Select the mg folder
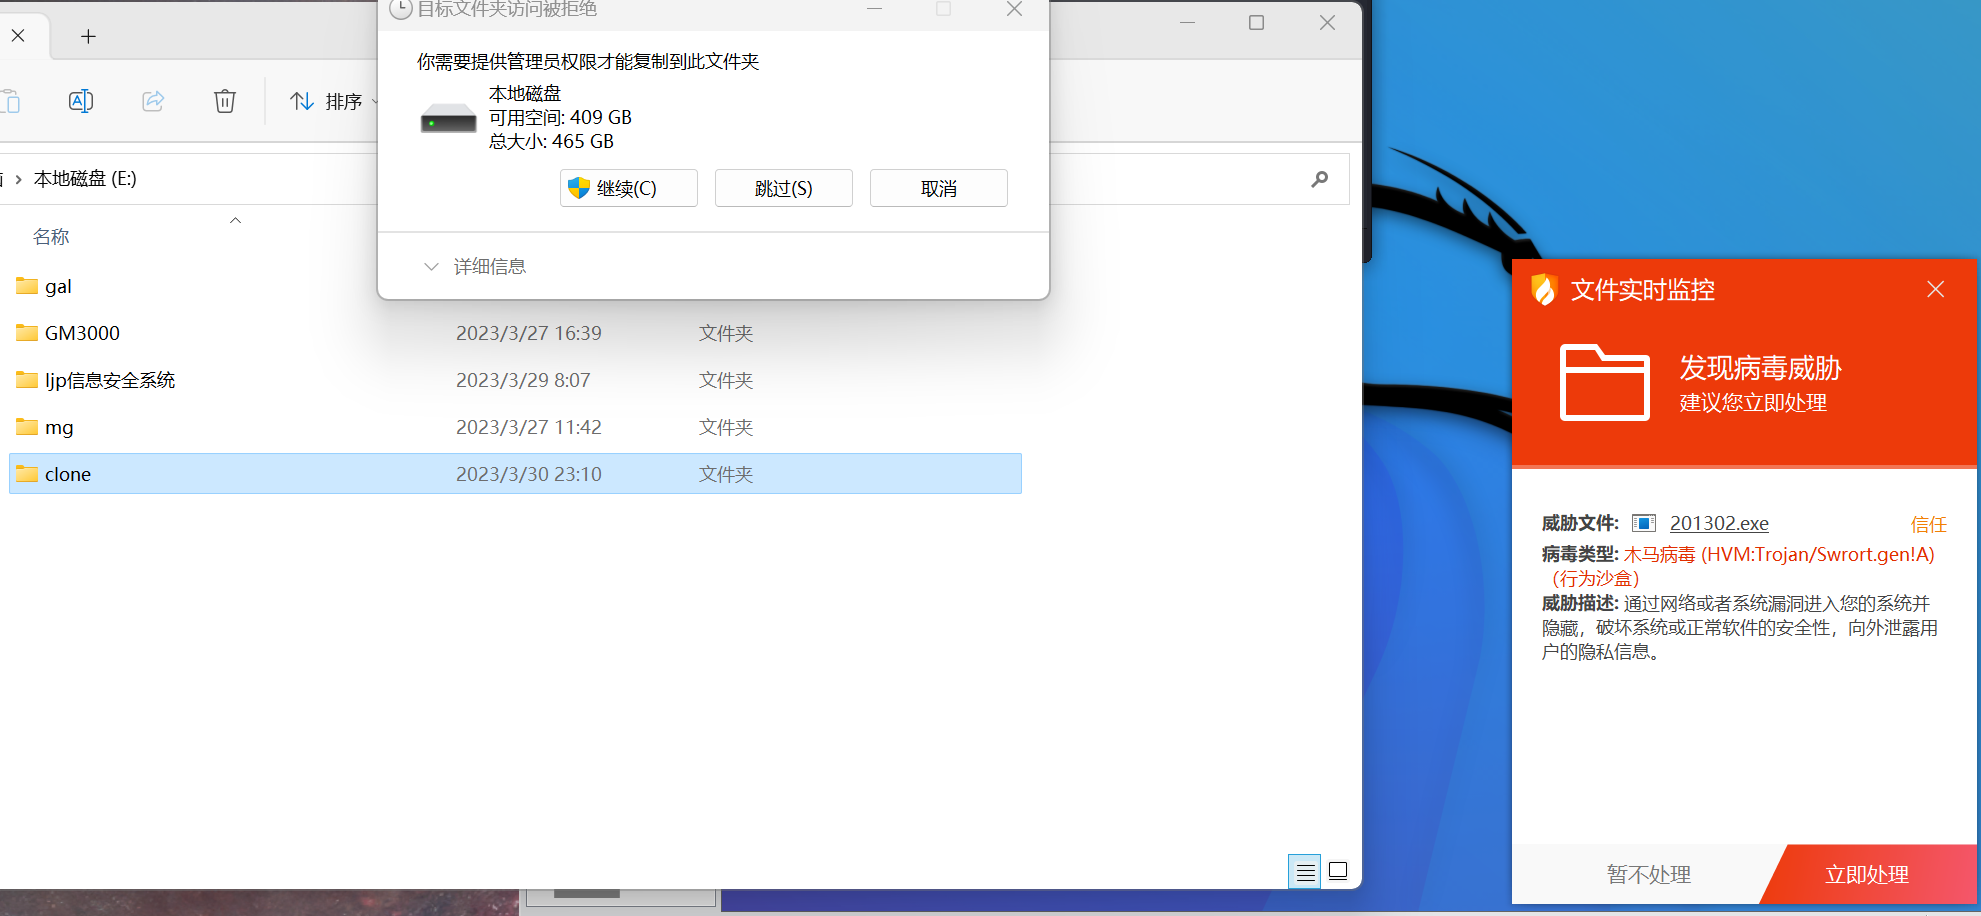1981x916 pixels. 515,428
